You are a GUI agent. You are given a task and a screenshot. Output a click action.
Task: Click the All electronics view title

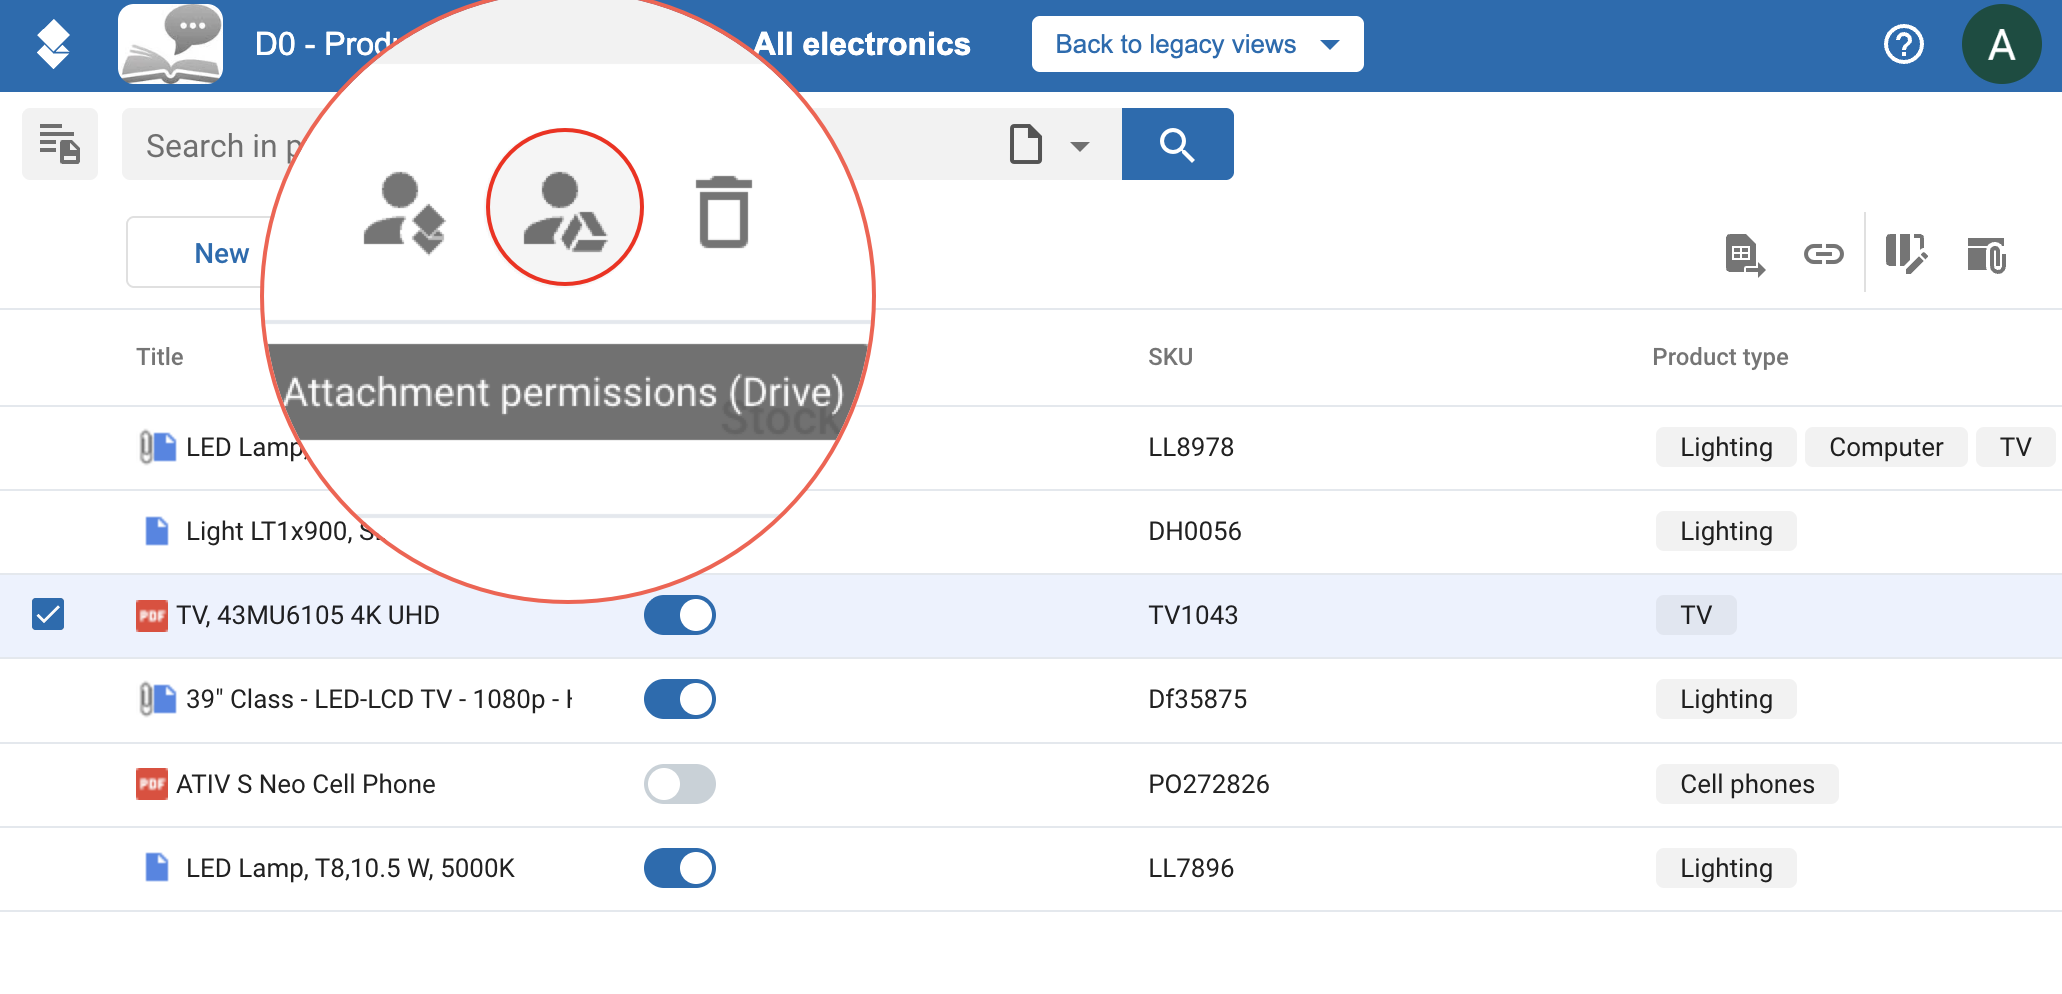[x=862, y=44]
